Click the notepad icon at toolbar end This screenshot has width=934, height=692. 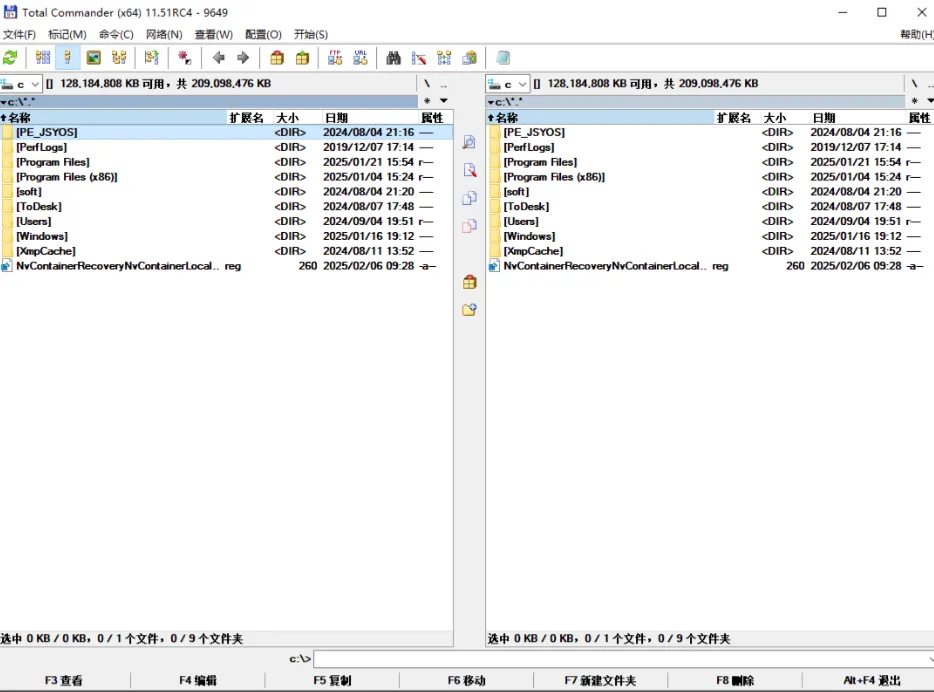coord(503,58)
